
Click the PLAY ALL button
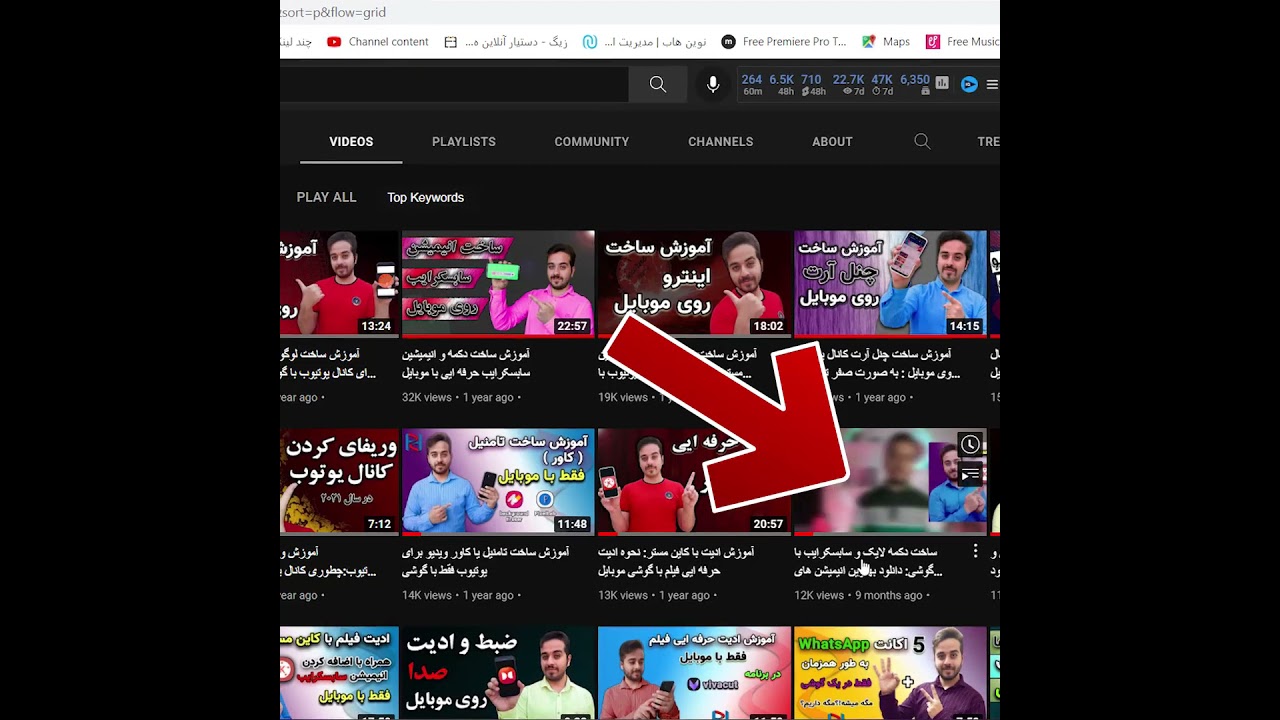[x=326, y=197]
